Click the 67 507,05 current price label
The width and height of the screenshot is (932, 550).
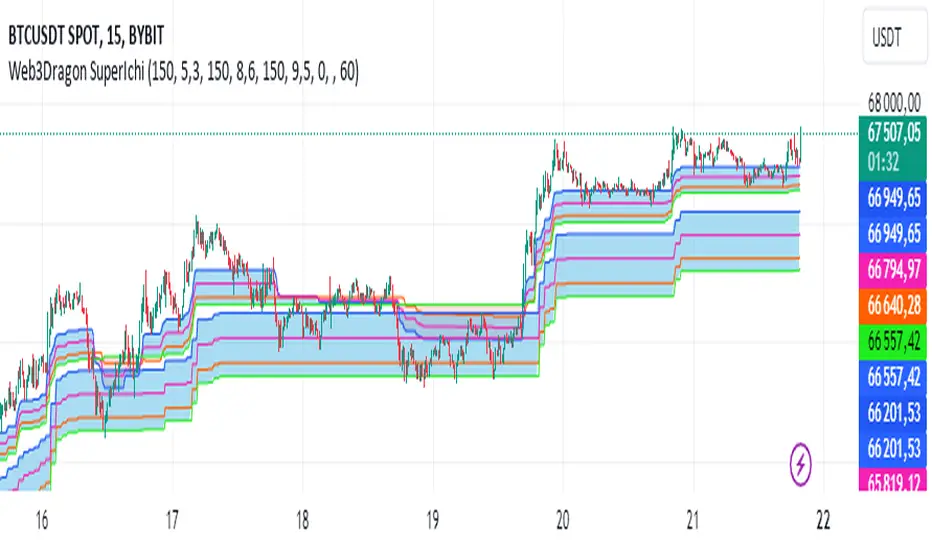pos(893,132)
